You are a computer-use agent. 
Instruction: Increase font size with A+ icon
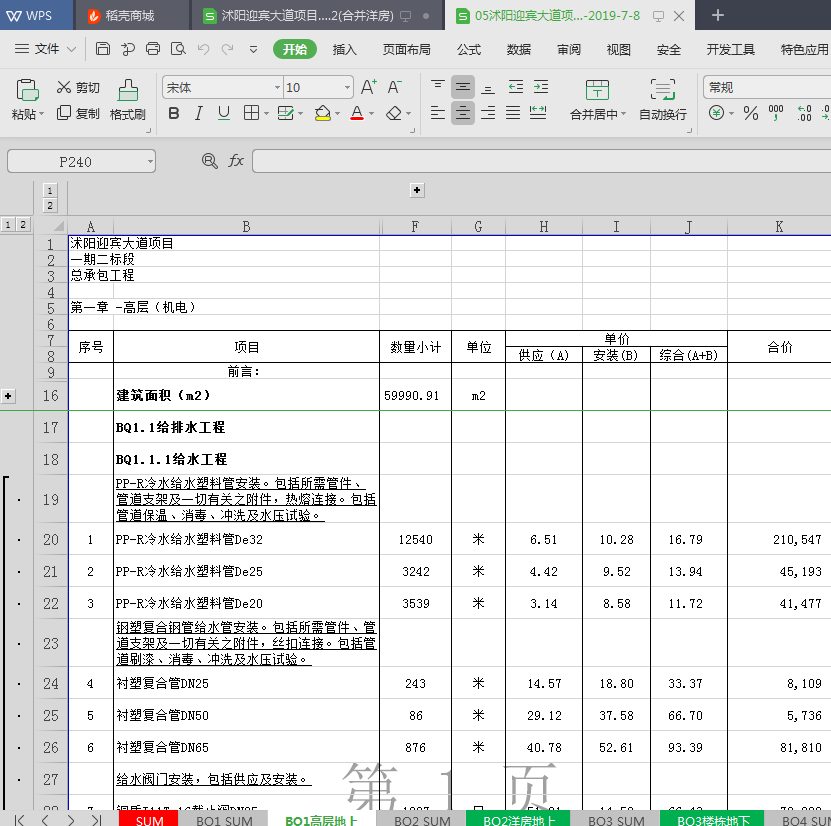click(368, 87)
